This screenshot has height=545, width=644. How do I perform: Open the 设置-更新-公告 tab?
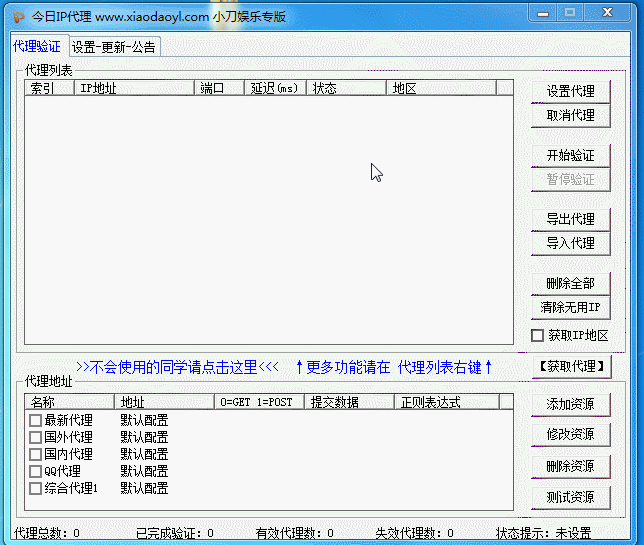point(113,47)
